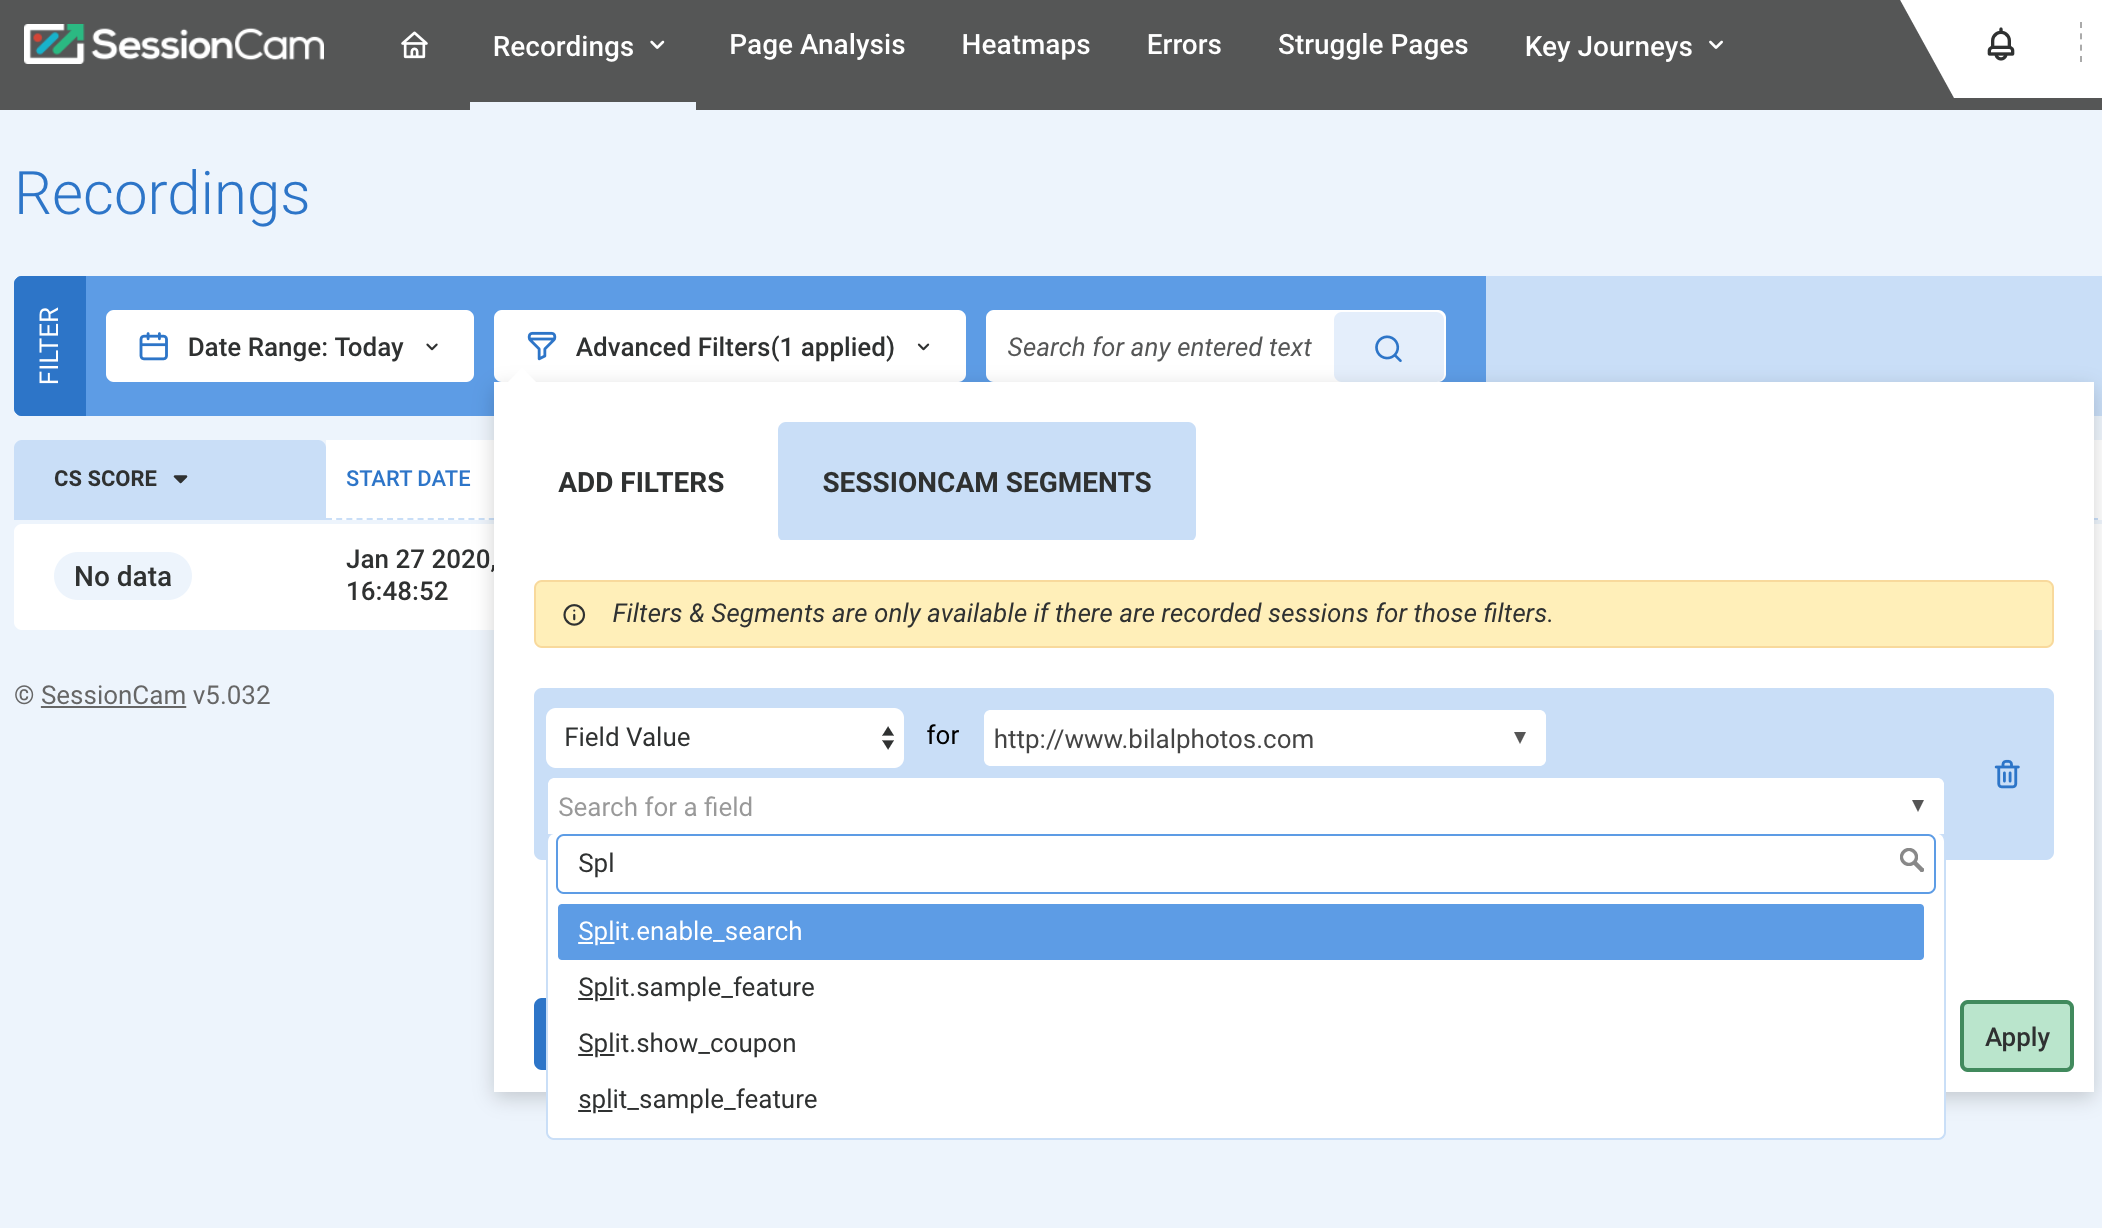Click the calendar icon in Date Range
This screenshot has width=2102, height=1228.
click(x=153, y=347)
